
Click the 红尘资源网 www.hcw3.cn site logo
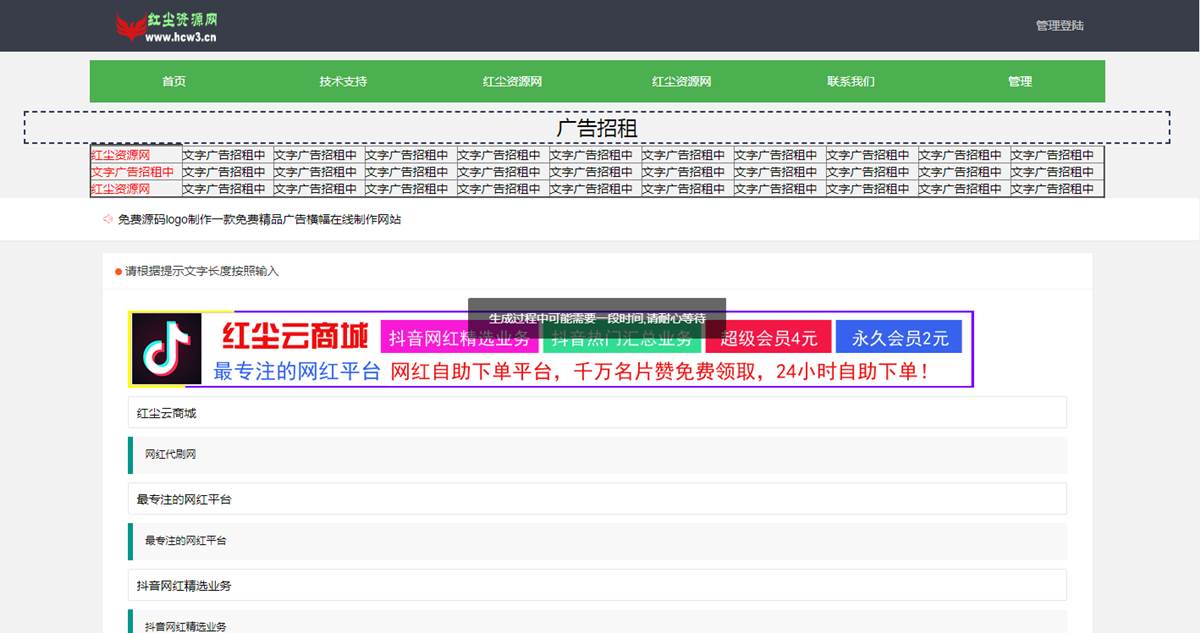tap(167, 27)
